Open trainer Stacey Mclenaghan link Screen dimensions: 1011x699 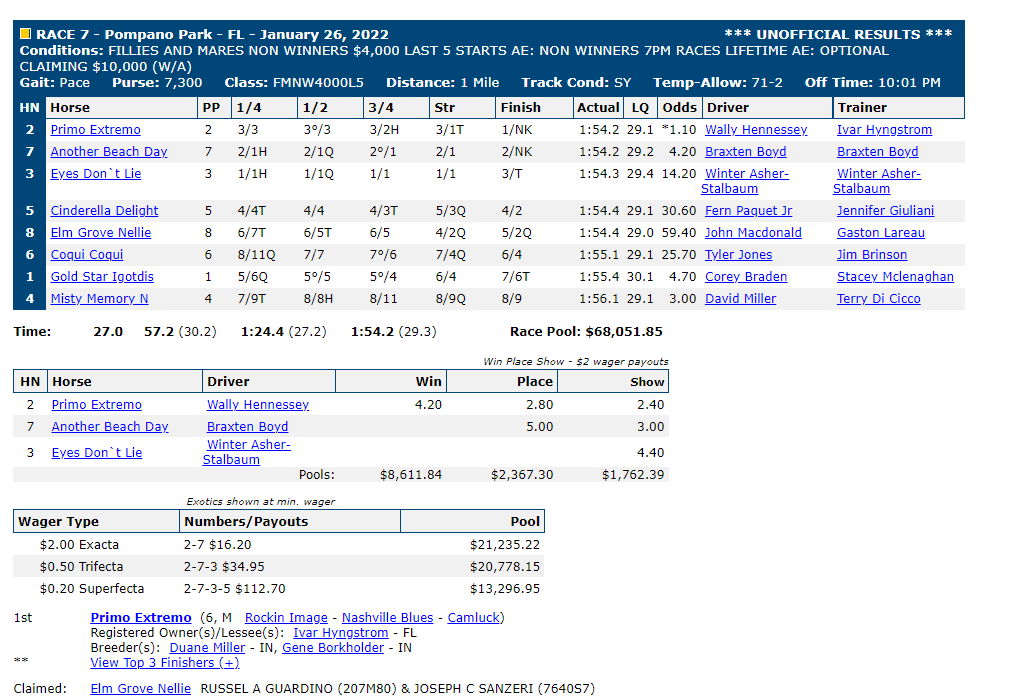(x=895, y=277)
